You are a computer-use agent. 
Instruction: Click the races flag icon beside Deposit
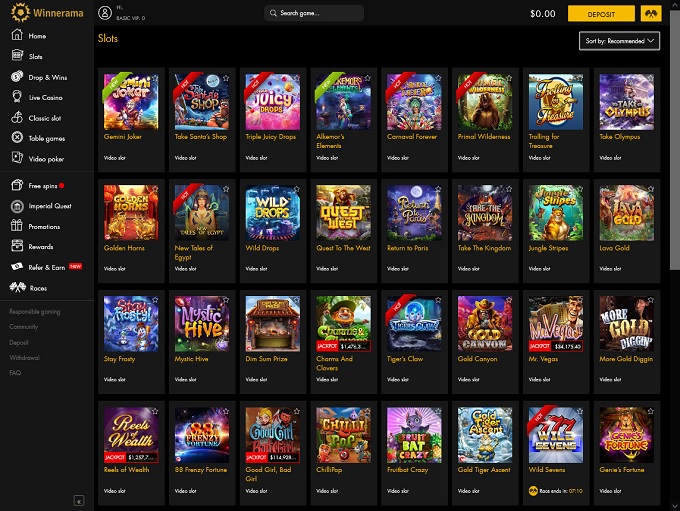(x=651, y=13)
